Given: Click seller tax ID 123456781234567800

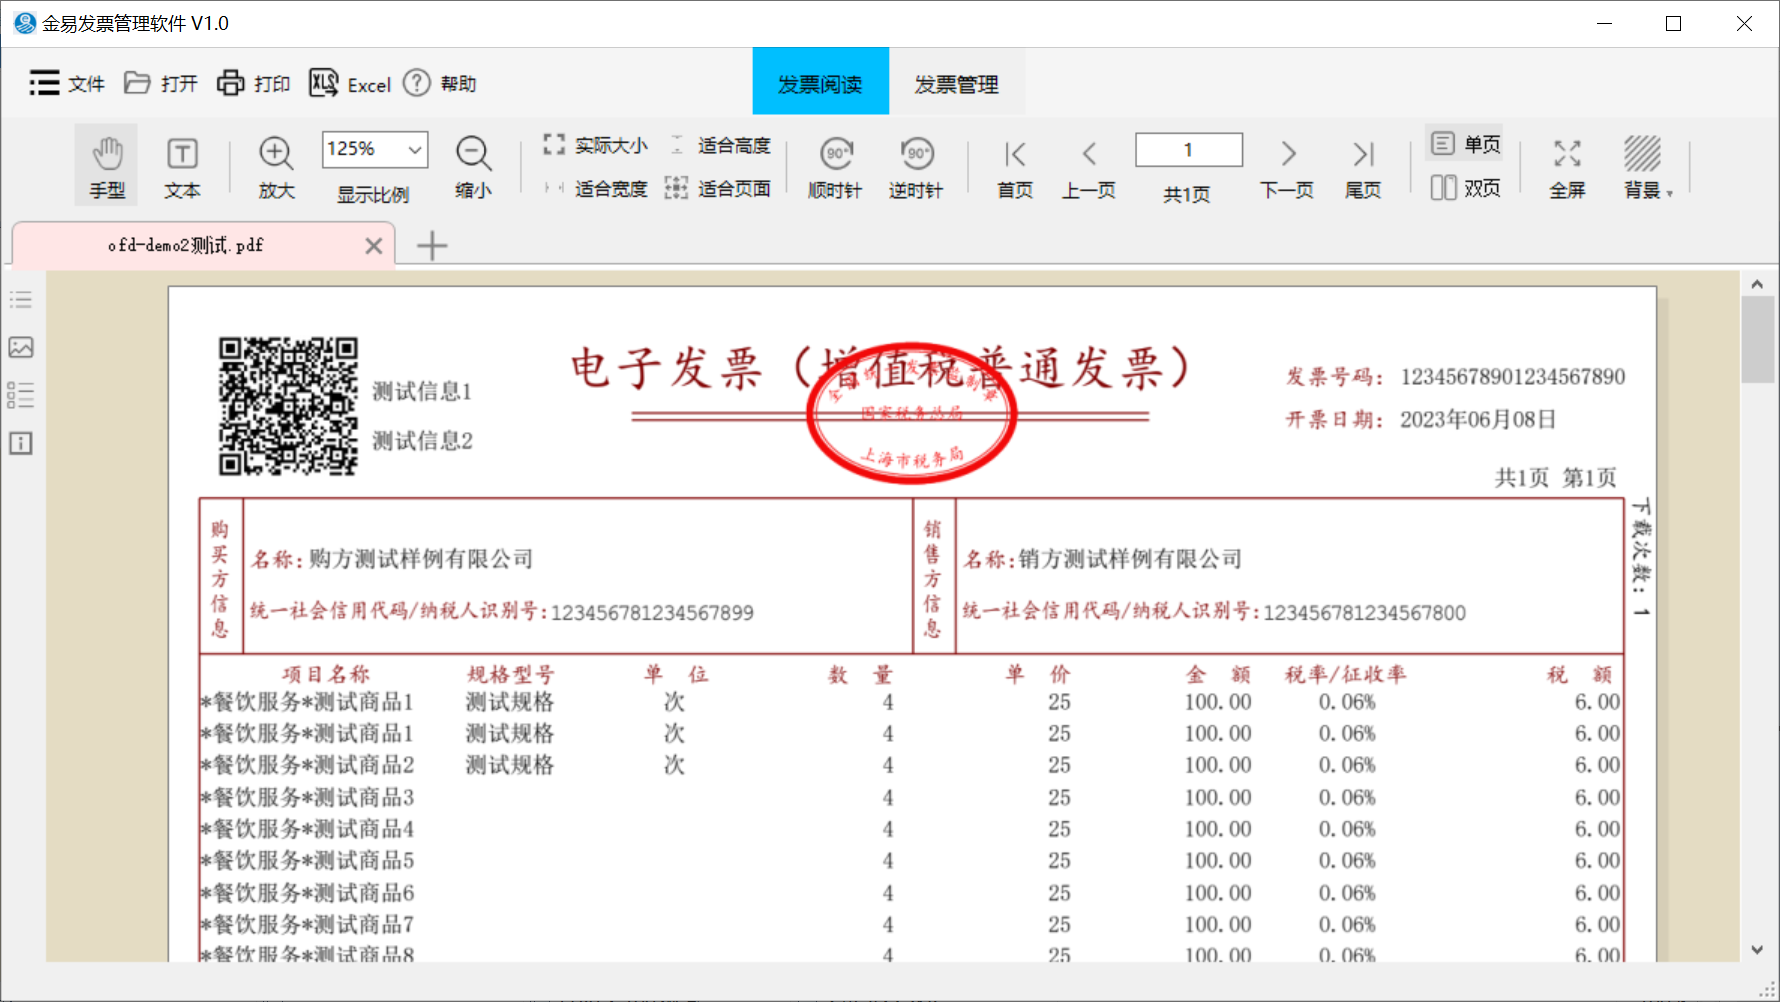Looking at the screenshot, I should click(x=1365, y=613).
